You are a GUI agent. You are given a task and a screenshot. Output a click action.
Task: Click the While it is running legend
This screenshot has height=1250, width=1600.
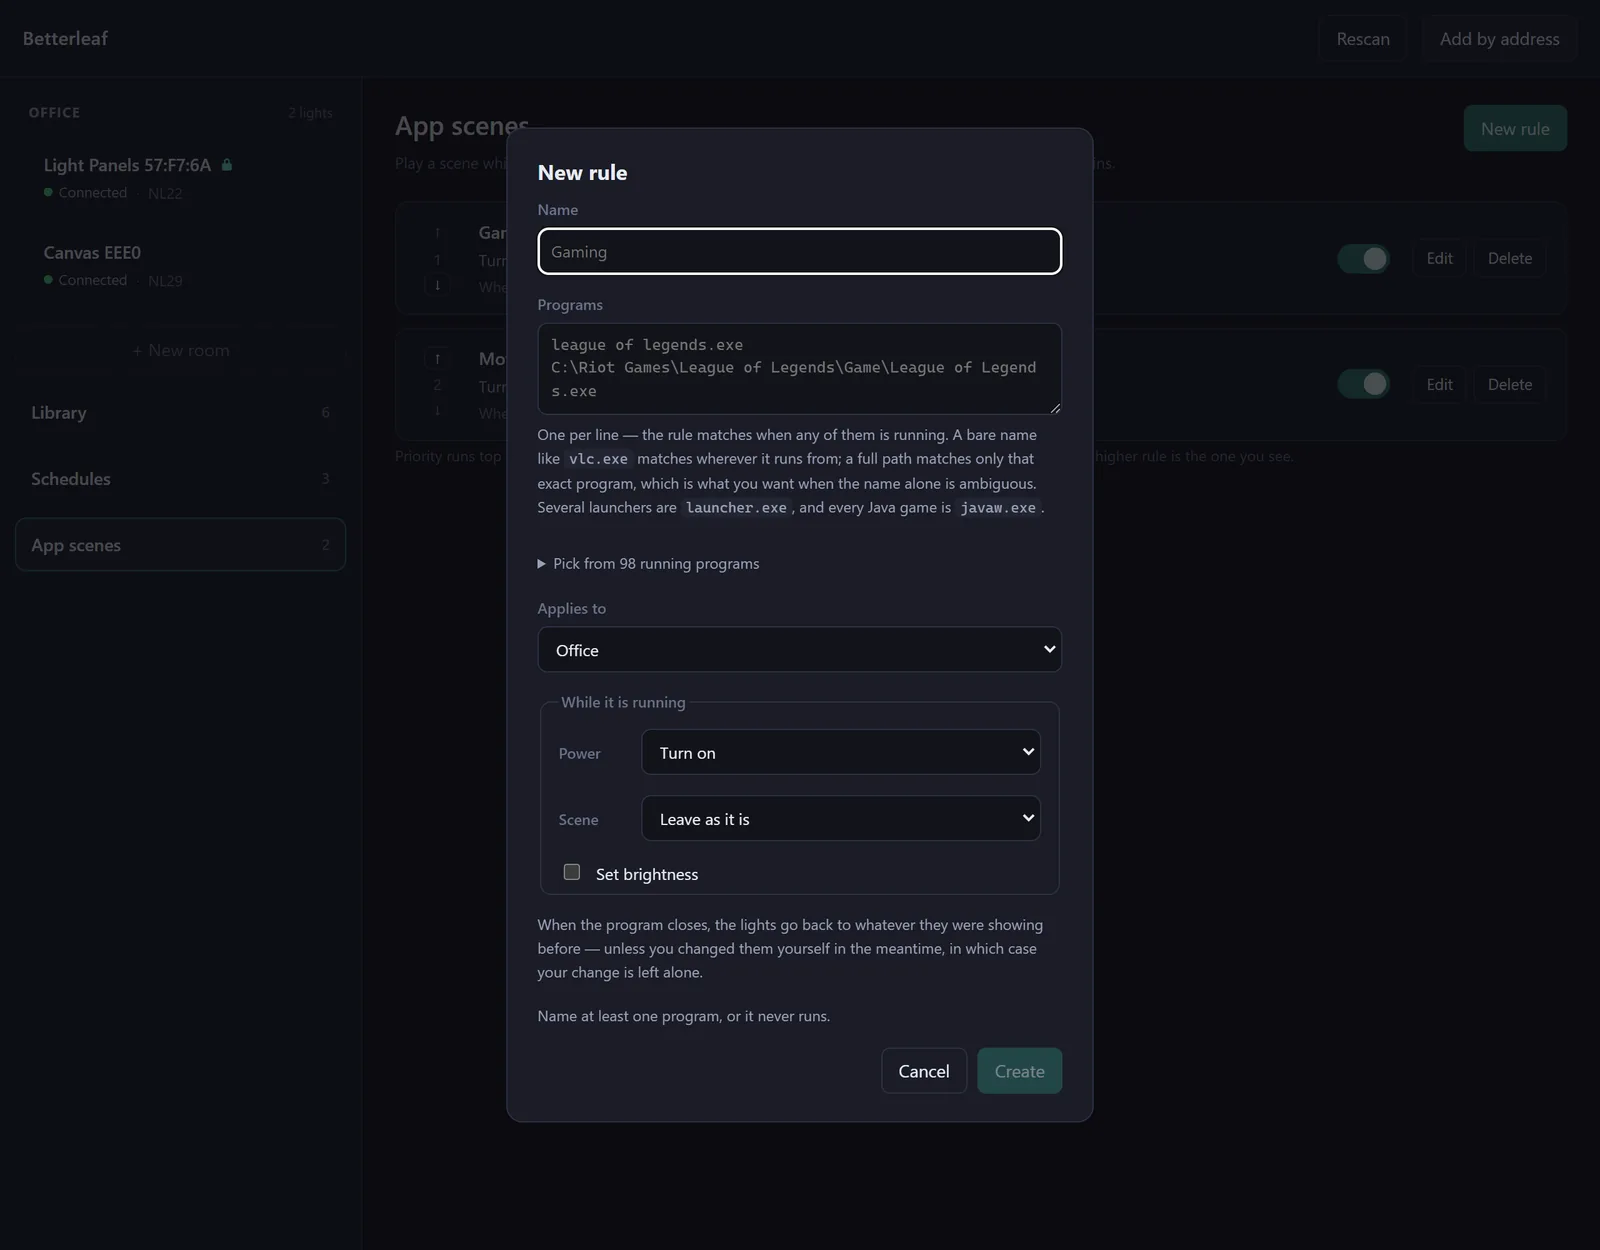[x=623, y=702]
